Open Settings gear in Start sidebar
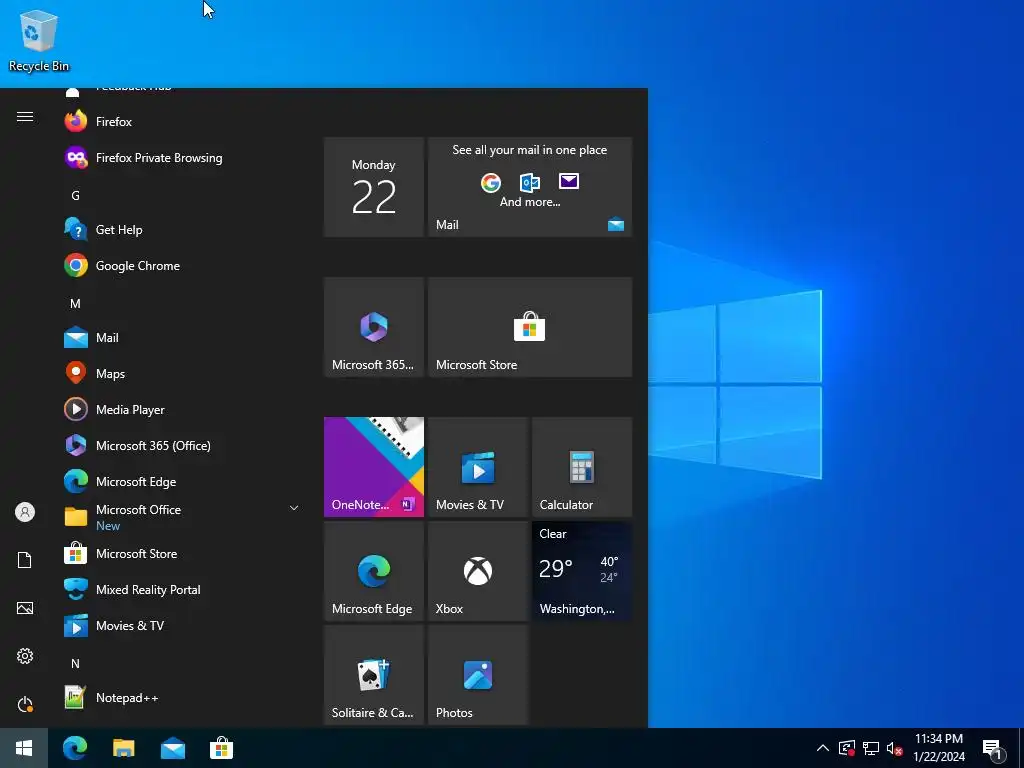This screenshot has width=1024, height=768. [x=25, y=656]
